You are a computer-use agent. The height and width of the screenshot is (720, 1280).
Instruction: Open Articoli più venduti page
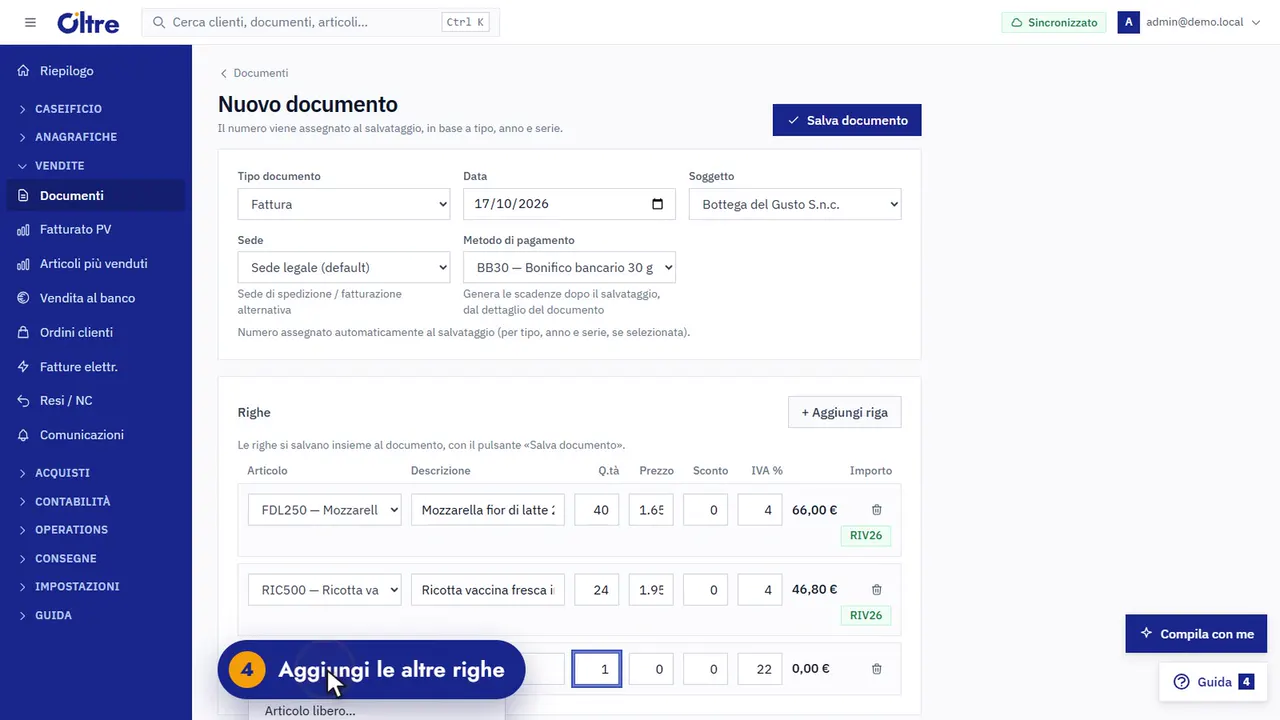pyautogui.click(x=96, y=264)
